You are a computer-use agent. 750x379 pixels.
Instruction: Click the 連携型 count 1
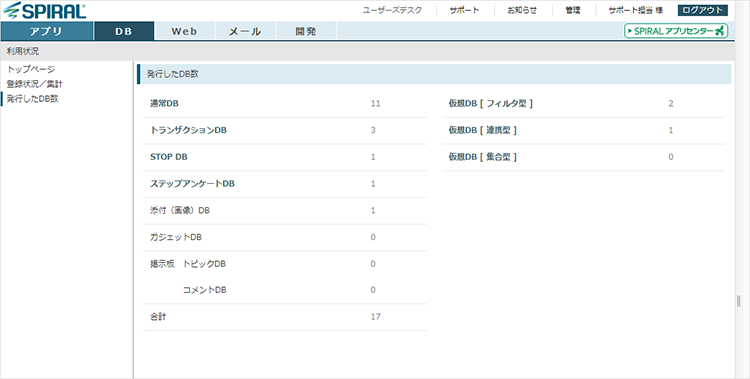(x=671, y=130)
